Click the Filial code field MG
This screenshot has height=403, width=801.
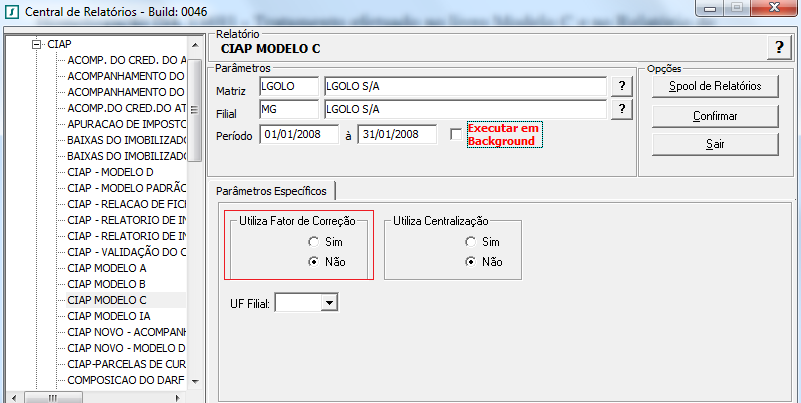click(289, 109)
